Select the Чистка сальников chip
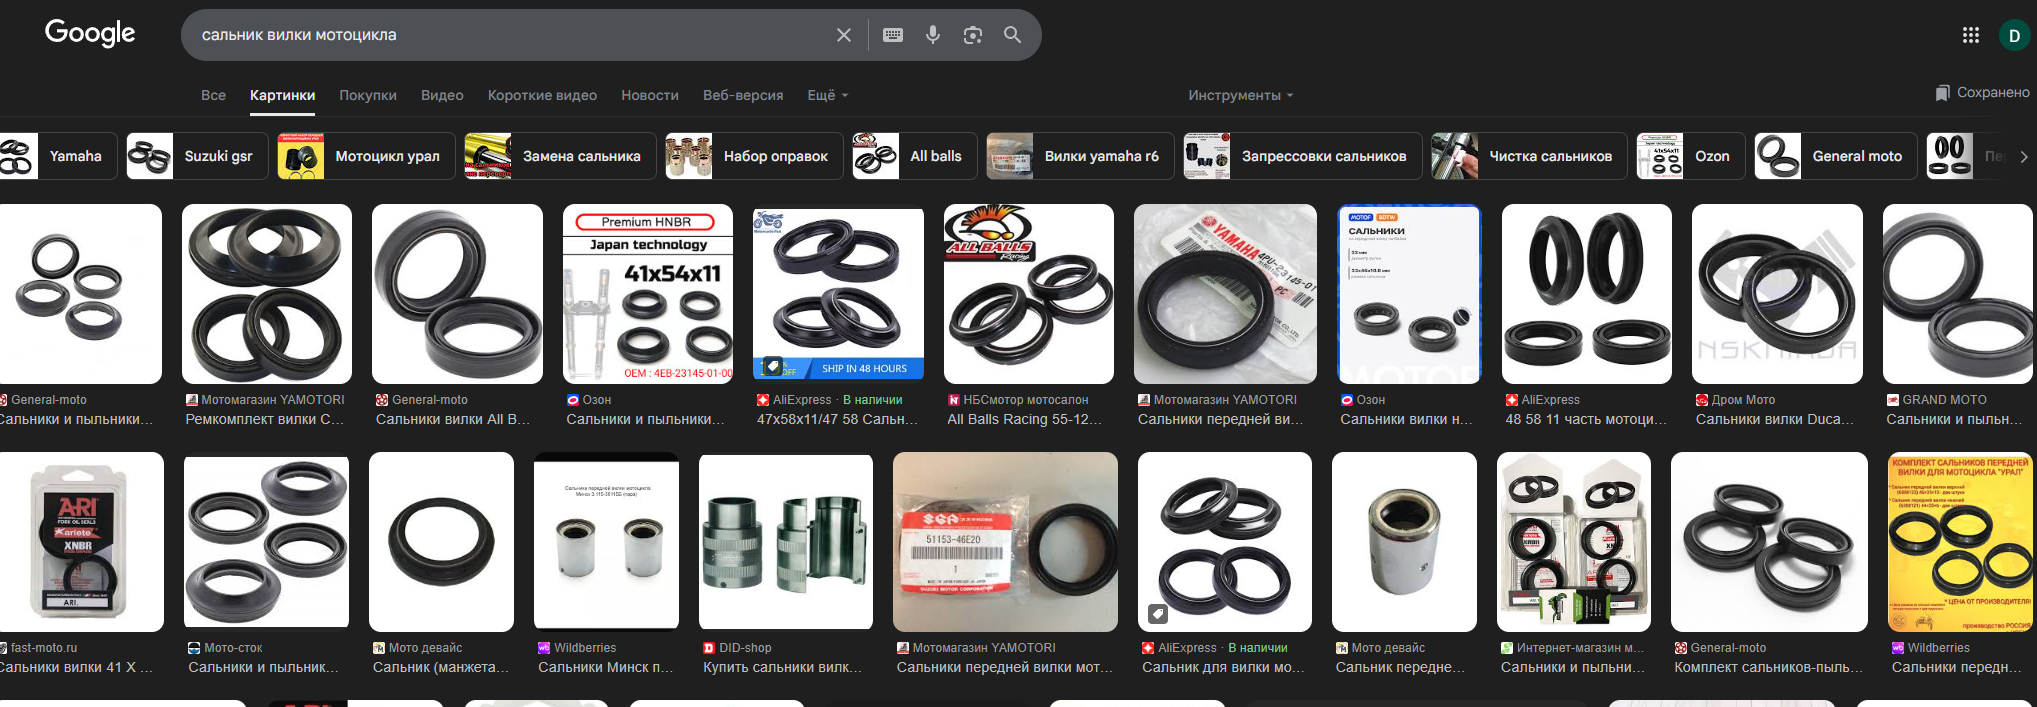This screenshot has height=707, width=2037. click(x=1529, y=156)
